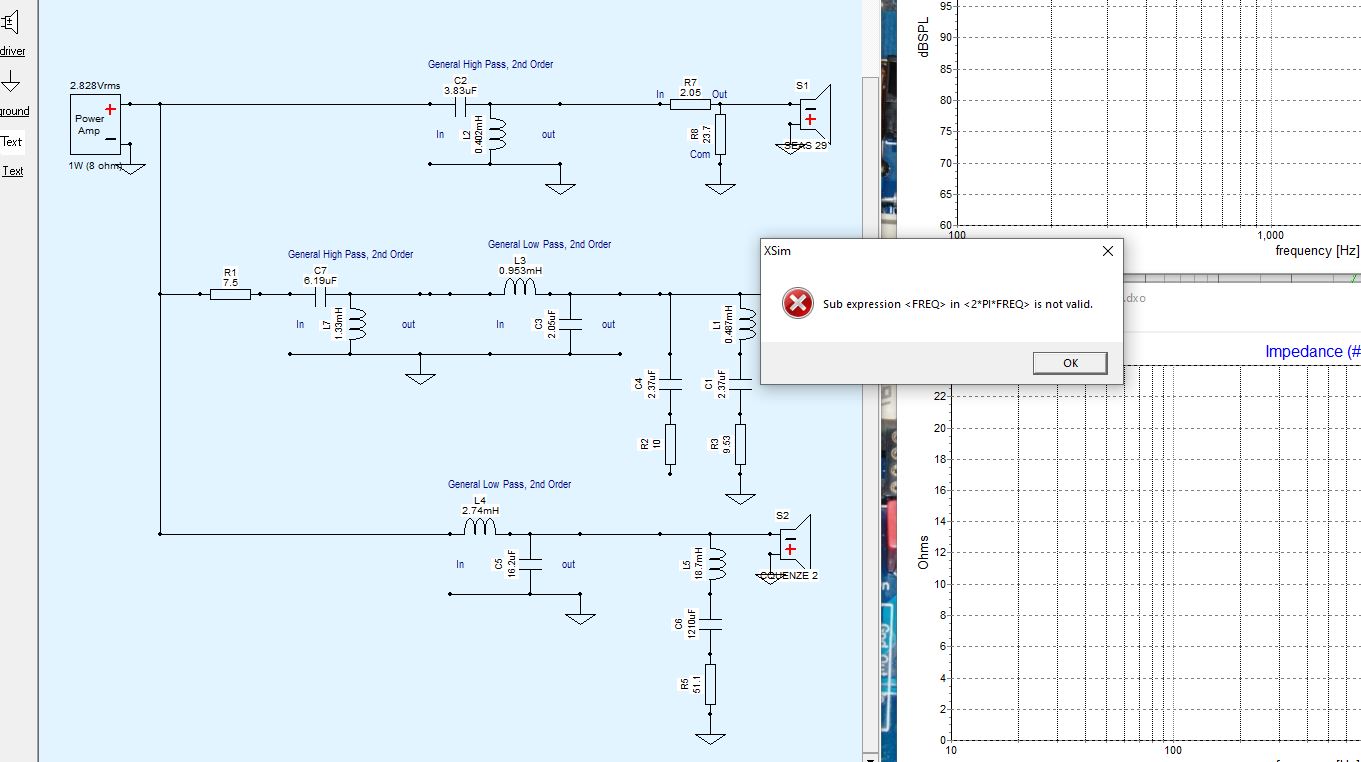Select capacitor C2 3.83uF
The width and height of the screenshot is (1361, 762).
click(461, 104)
